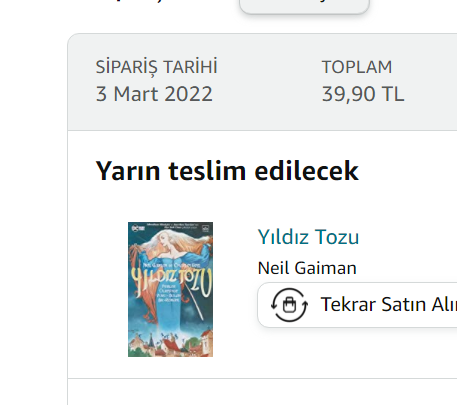Click the order date 3 Mart 2022
Image resolution: width=457 pixels, height=405 pixels.
pyautogui.click(x=154, y=94)
